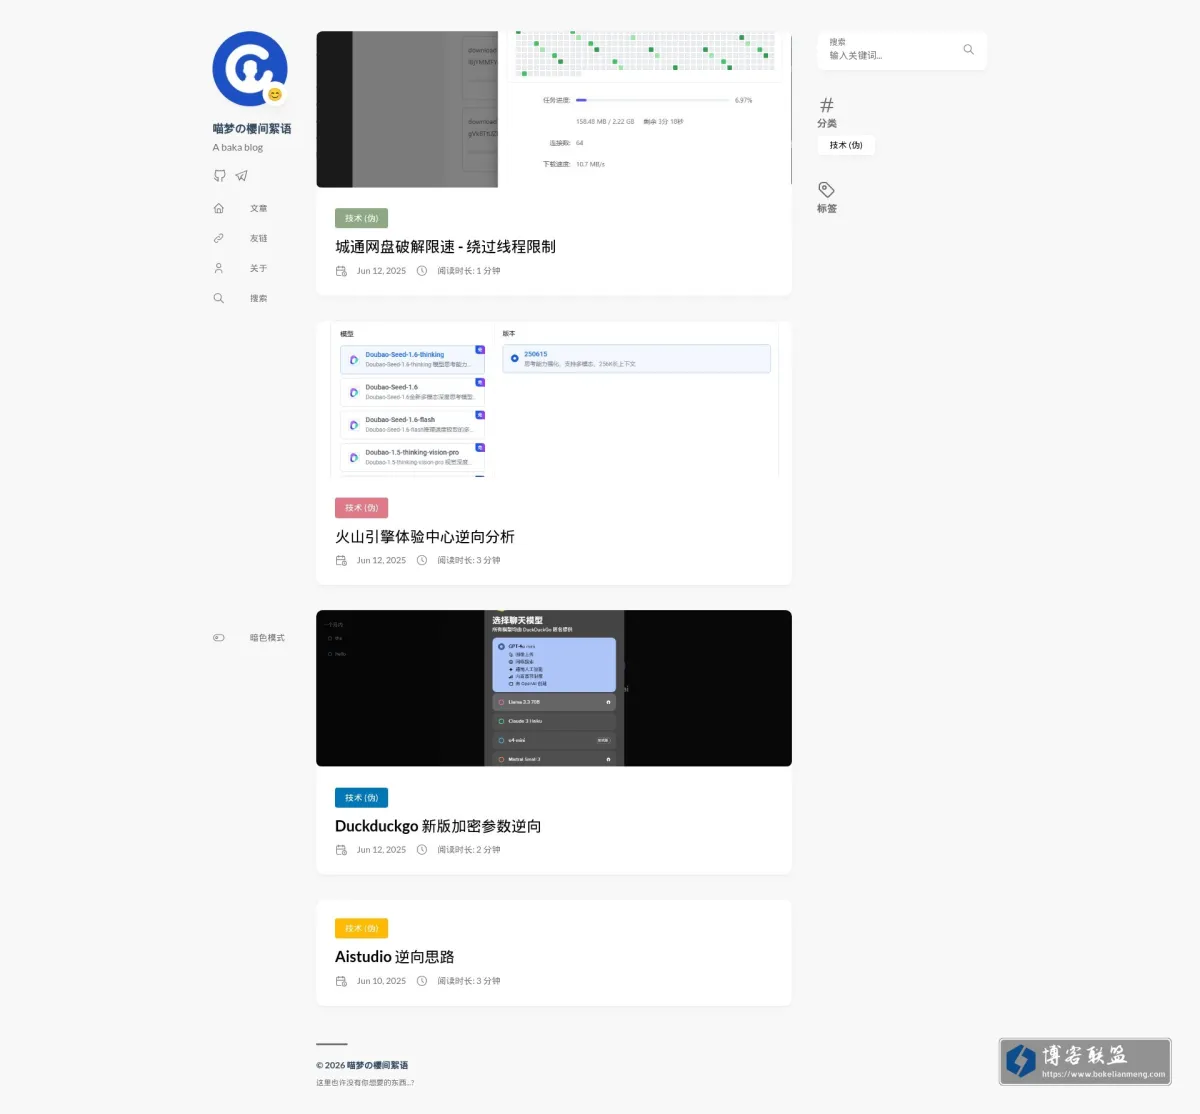Click footer line 这里也许没有你想要的东西..?
Screen dimensions: 1200x1114
(365, 1083)
